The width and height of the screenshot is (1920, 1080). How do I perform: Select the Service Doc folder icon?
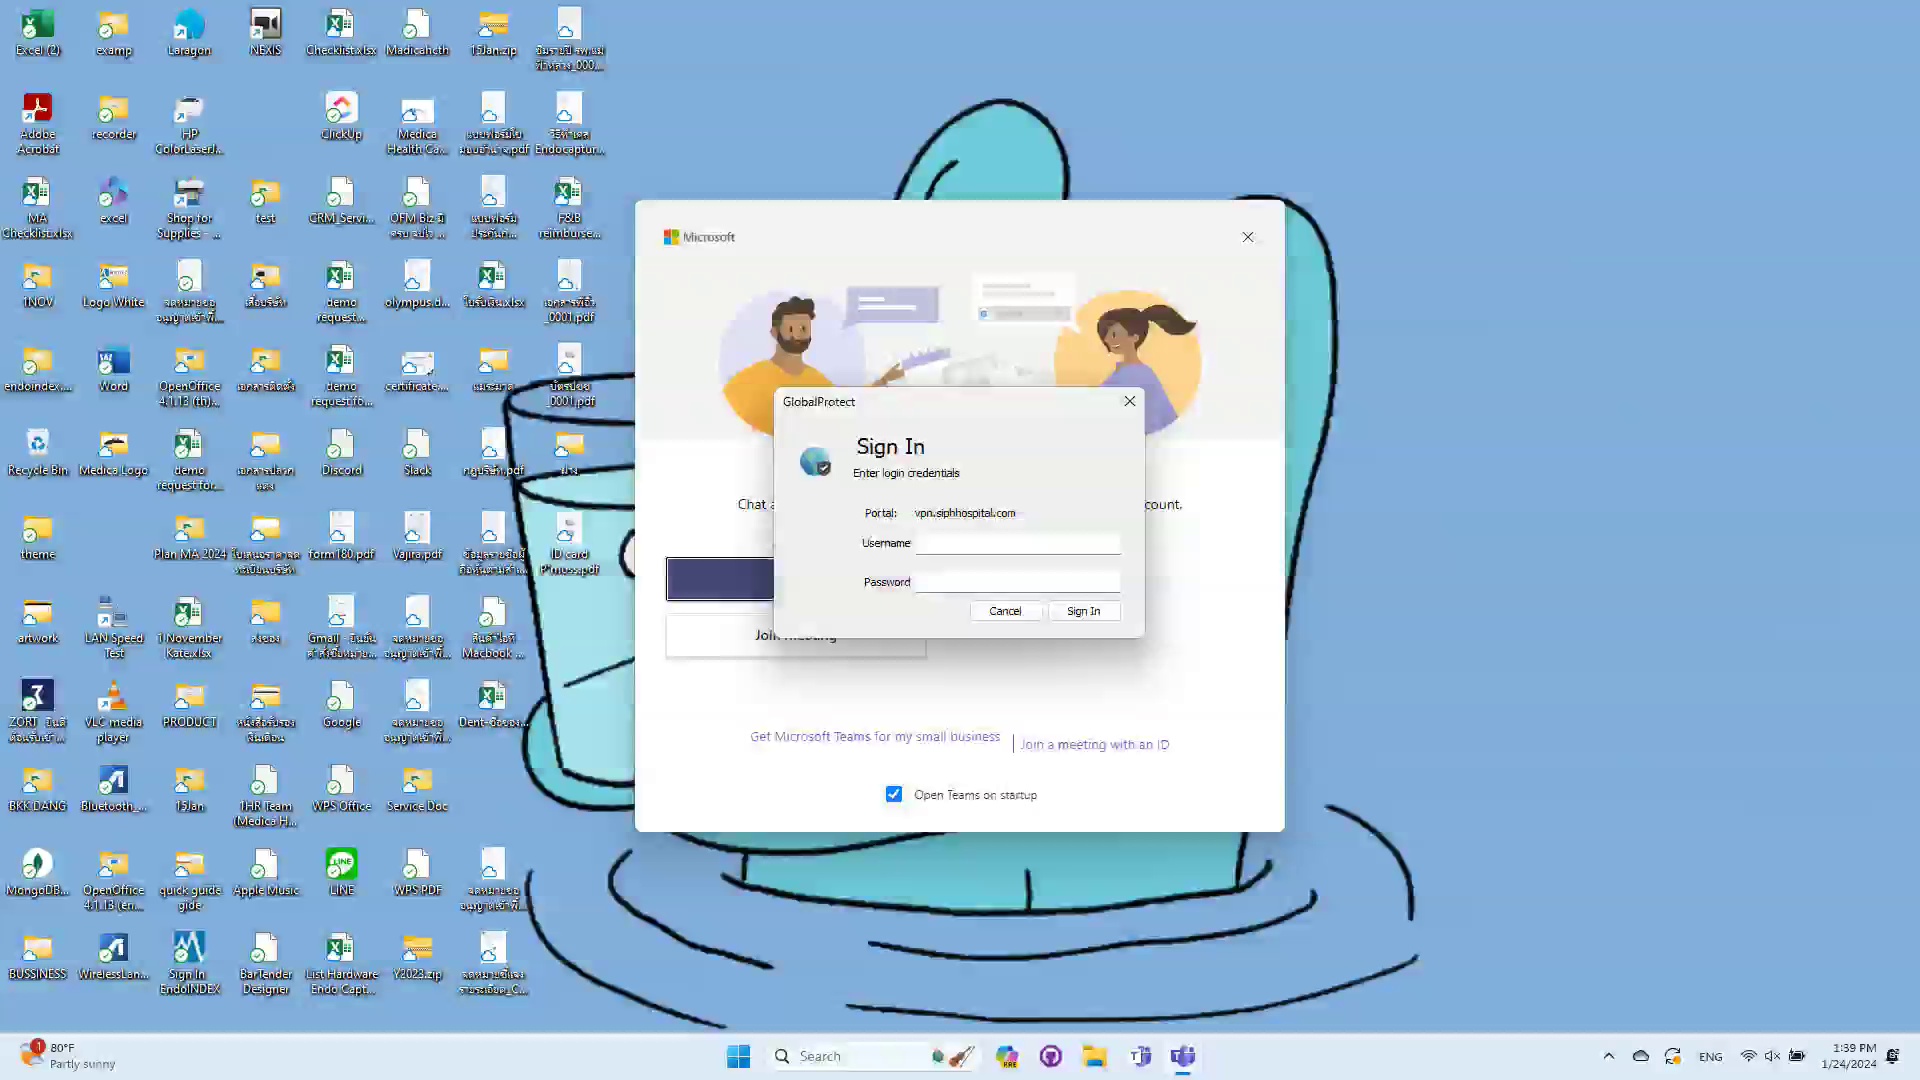click(x=417, y=789)
